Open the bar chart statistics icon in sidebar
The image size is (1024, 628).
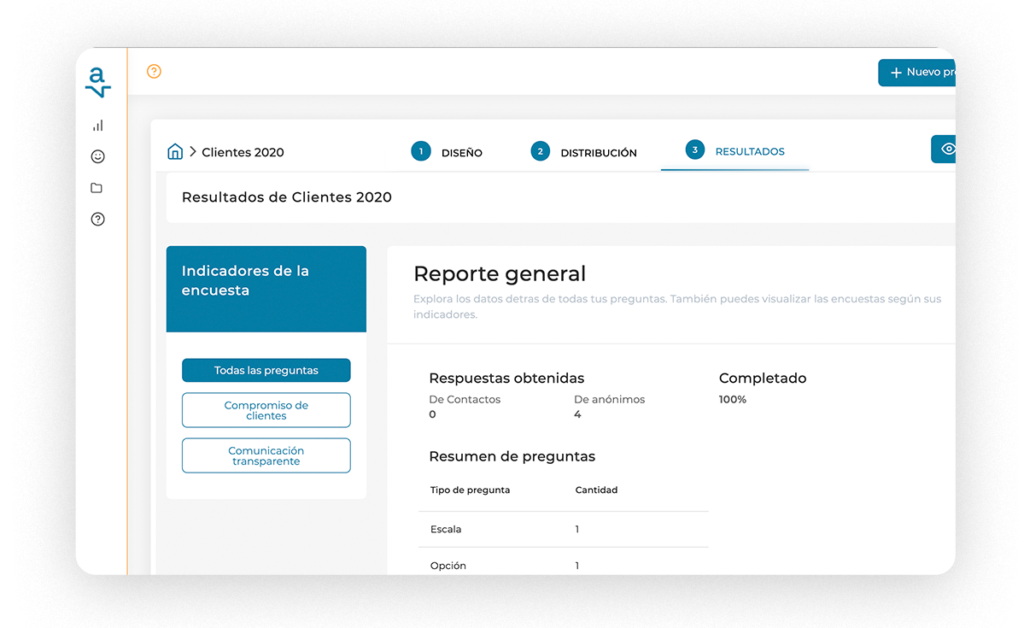point(97,125)
